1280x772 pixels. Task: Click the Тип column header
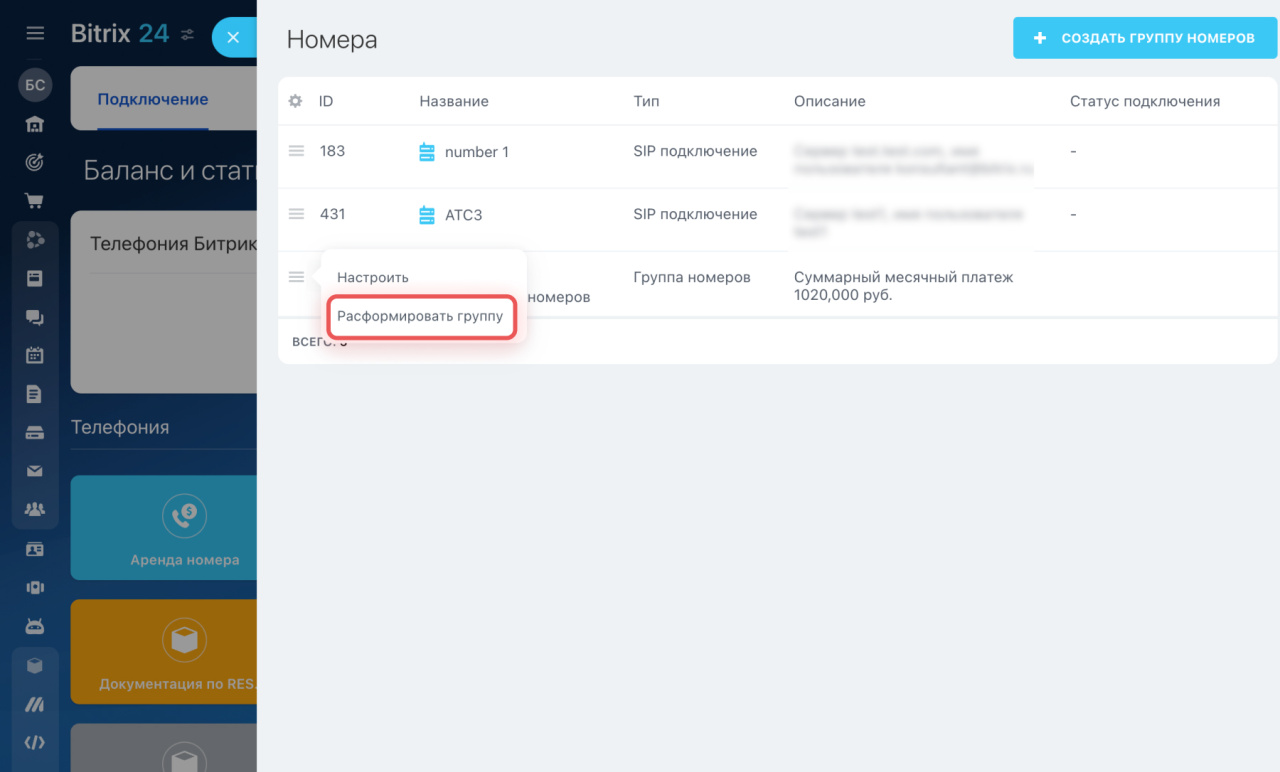coord(646,101)
